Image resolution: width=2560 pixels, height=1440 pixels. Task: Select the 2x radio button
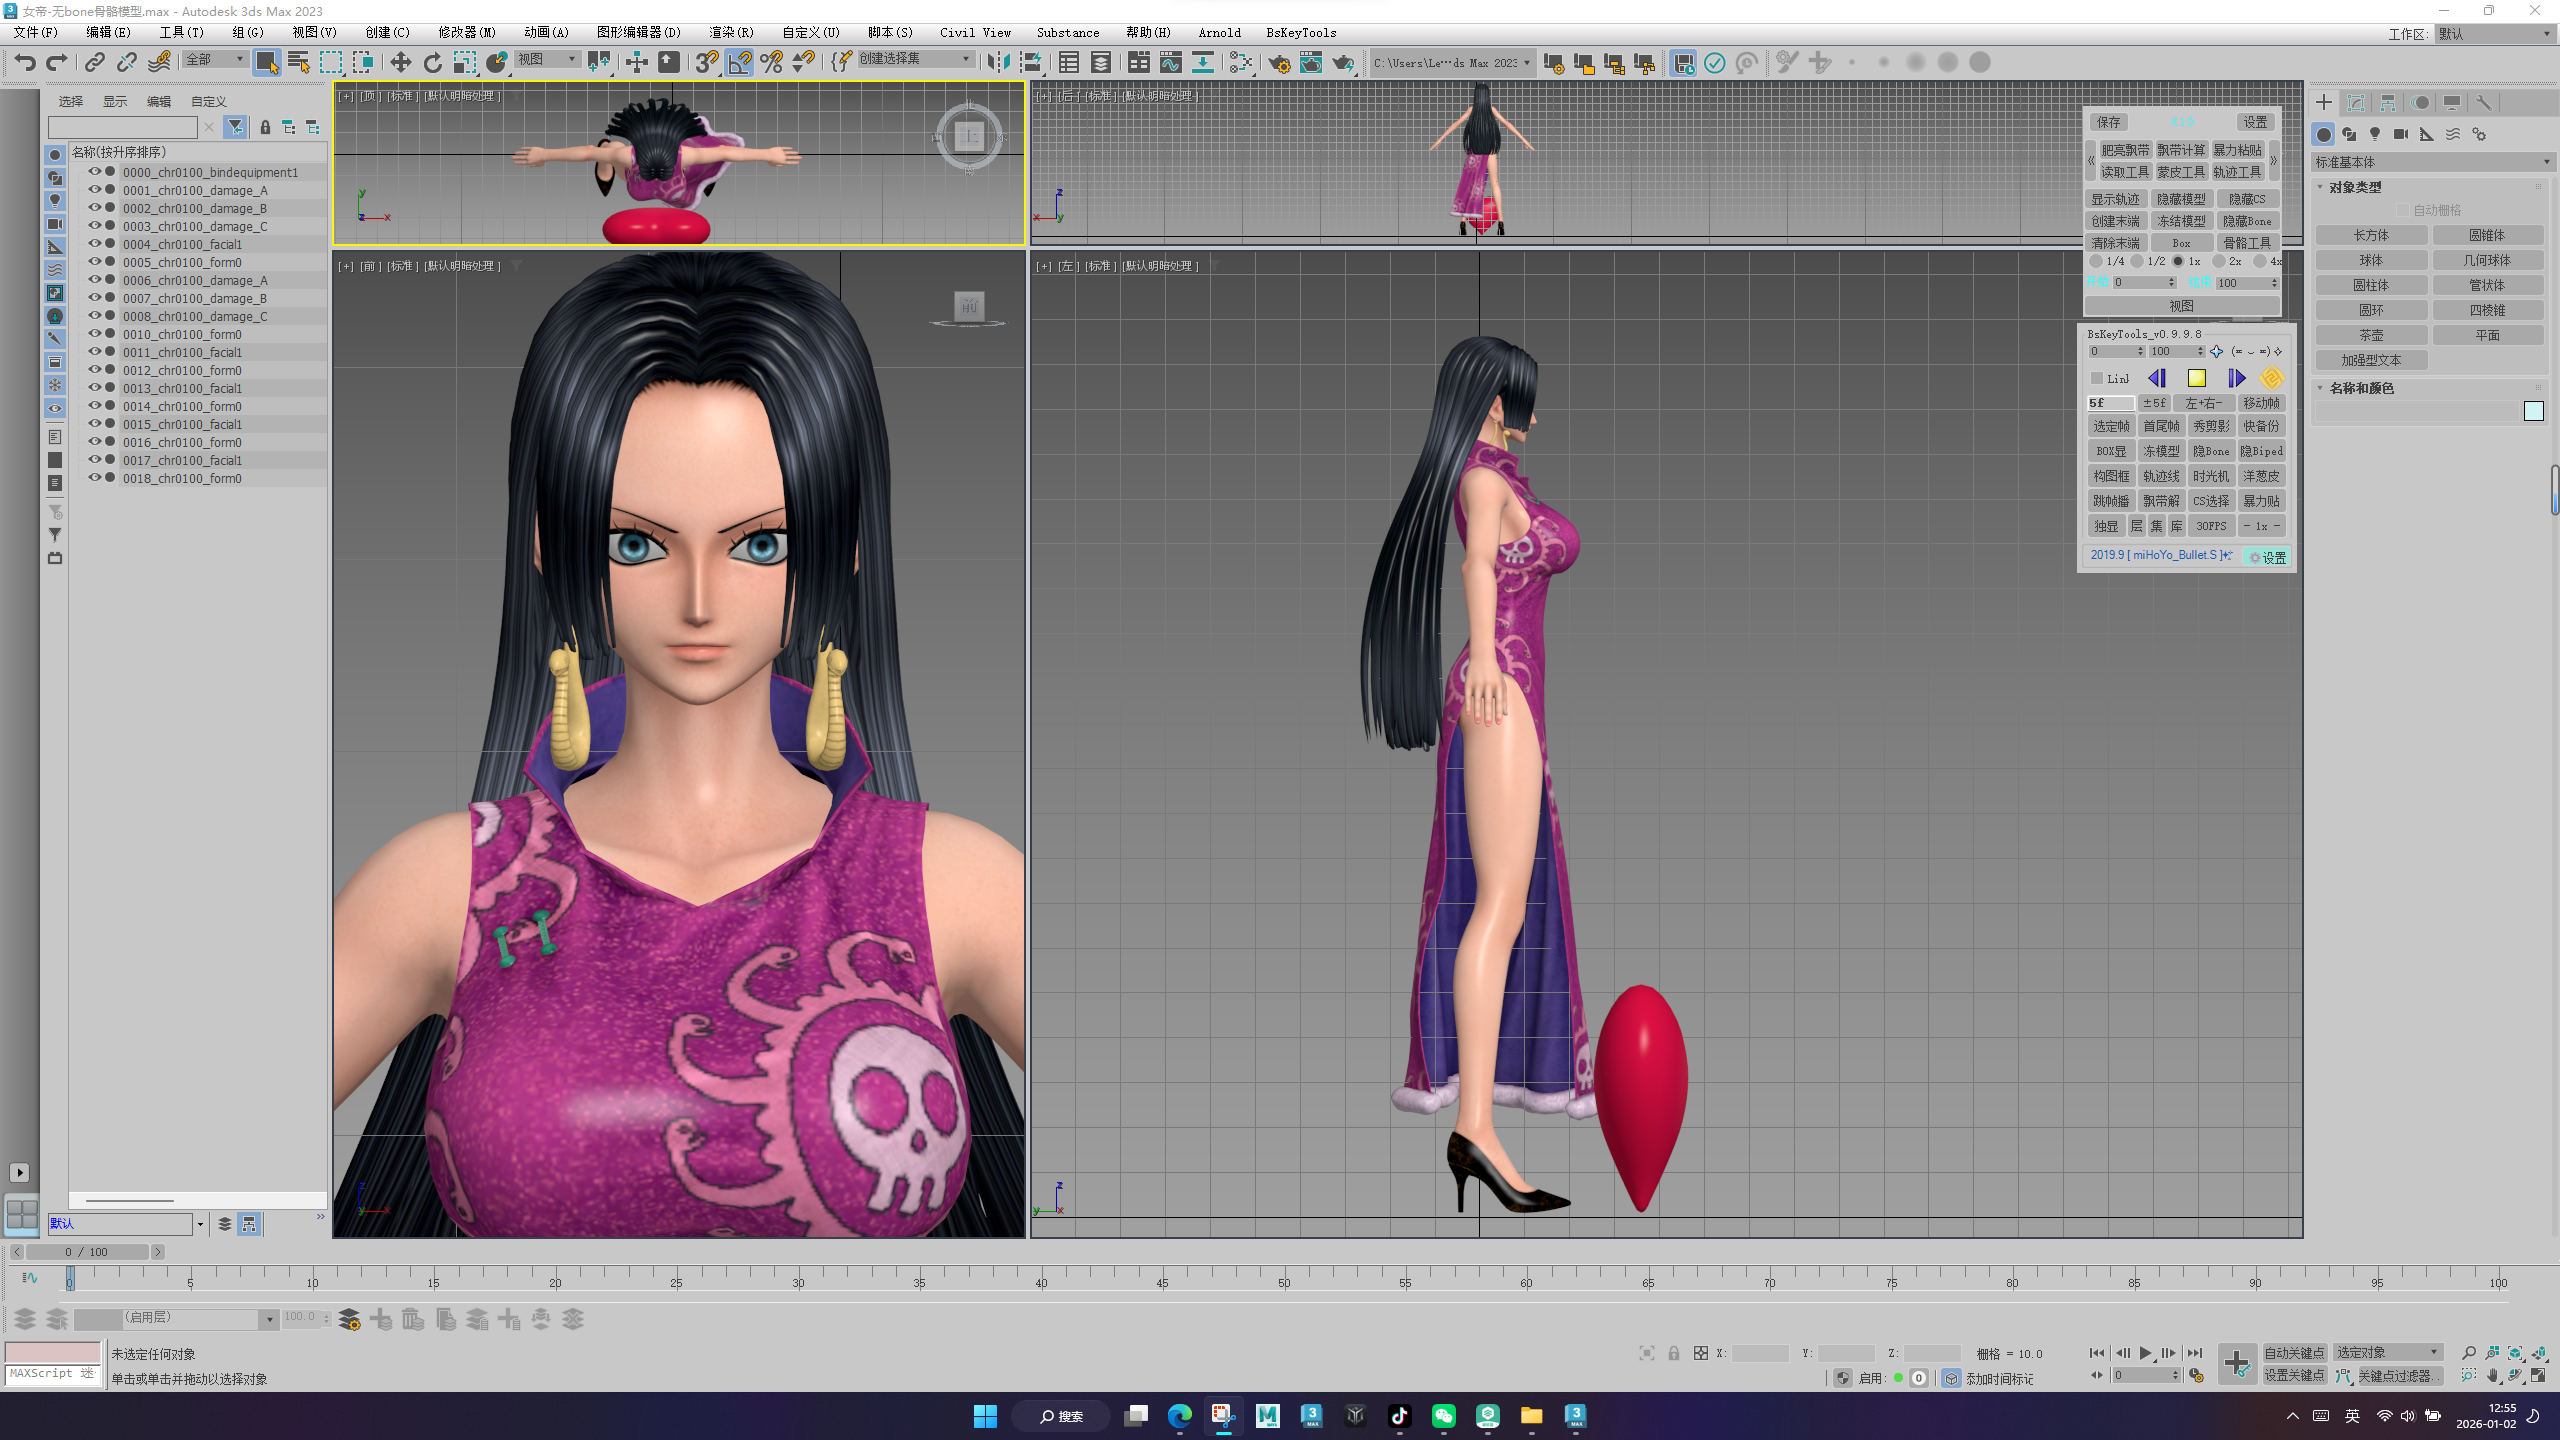coord(2219,261)
